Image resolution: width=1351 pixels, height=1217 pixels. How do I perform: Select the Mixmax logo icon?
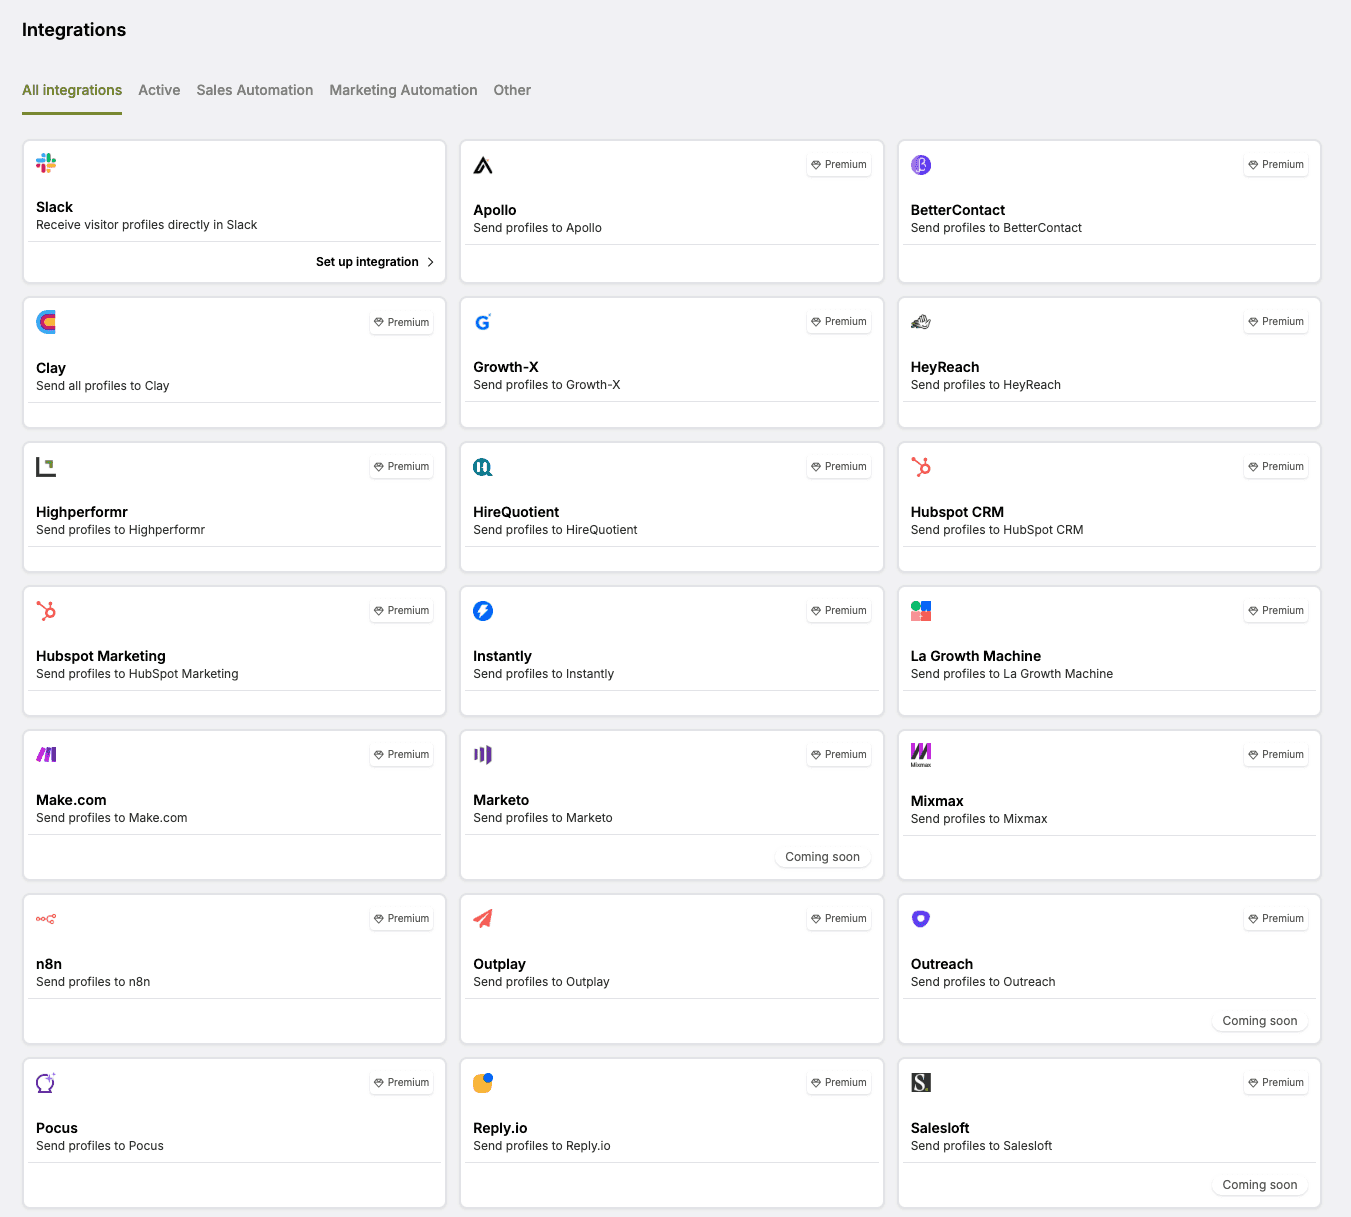coord(921,754)
